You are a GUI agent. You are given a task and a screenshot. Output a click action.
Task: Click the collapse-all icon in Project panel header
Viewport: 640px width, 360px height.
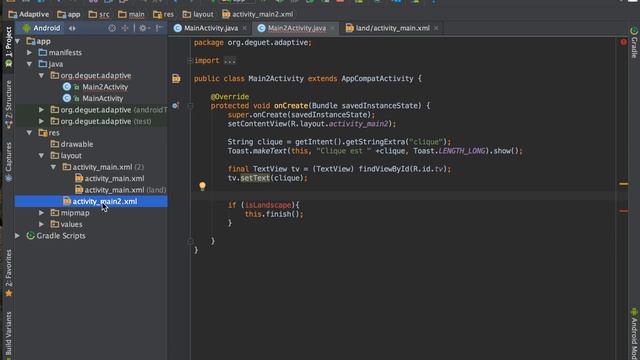125,28
